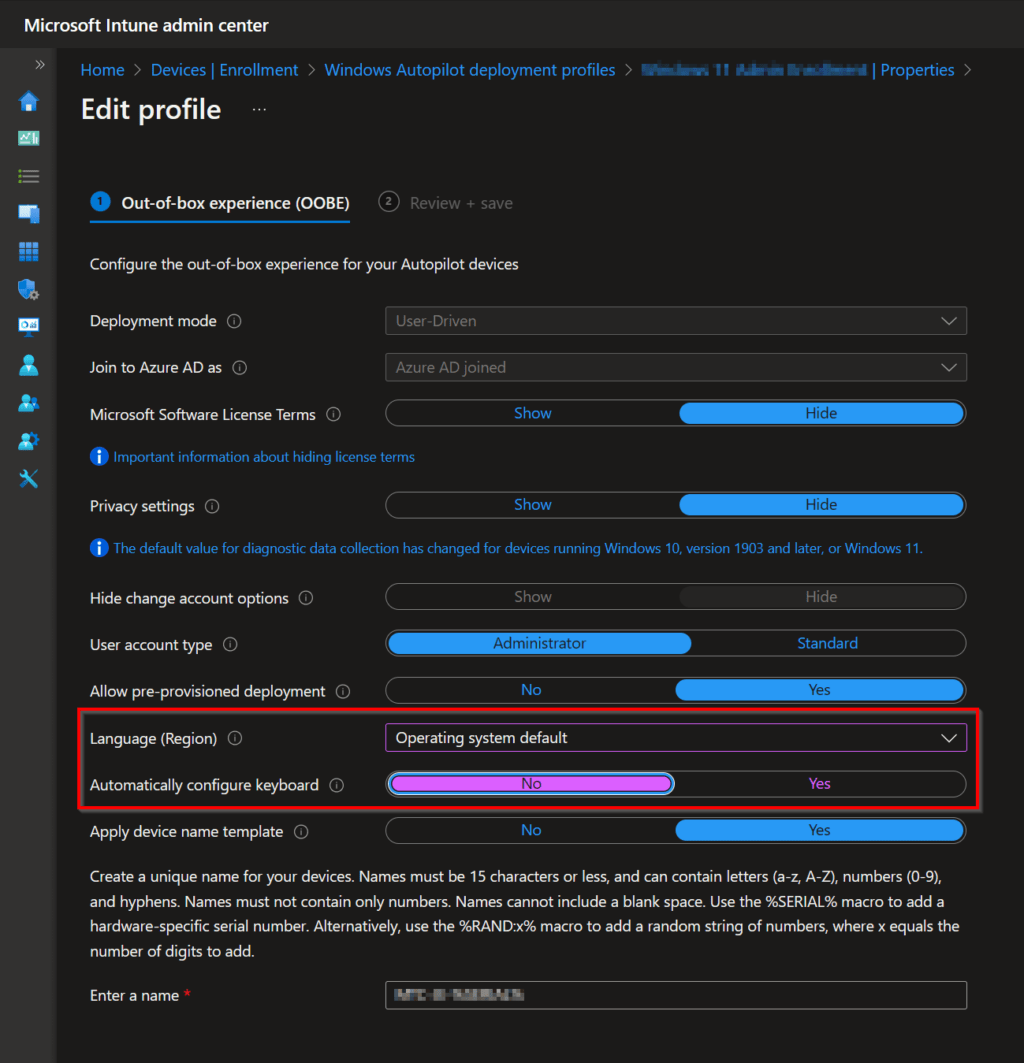Click the Enter a name input field

point(675,995)
